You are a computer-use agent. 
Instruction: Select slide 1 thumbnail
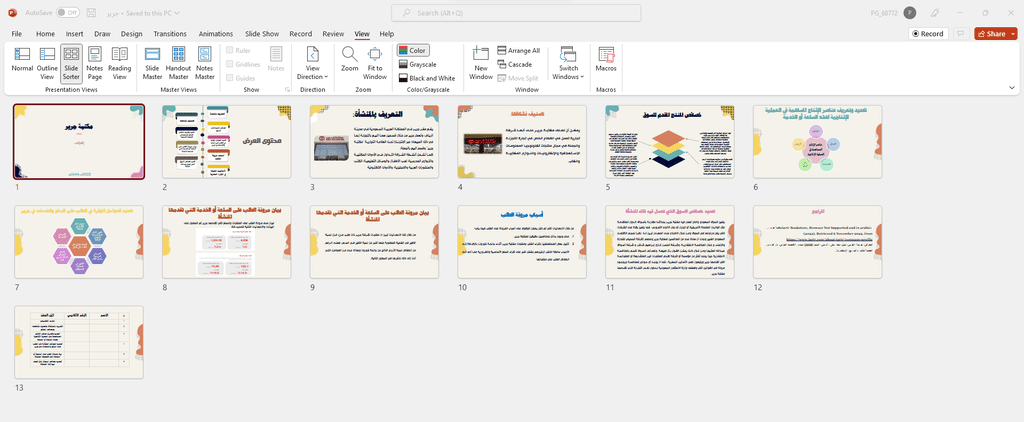click(x=79, y=142)
